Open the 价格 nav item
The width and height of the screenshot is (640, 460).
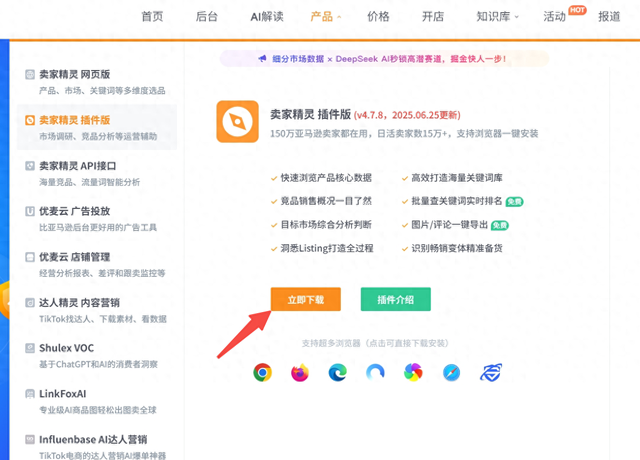pos(378,16)
